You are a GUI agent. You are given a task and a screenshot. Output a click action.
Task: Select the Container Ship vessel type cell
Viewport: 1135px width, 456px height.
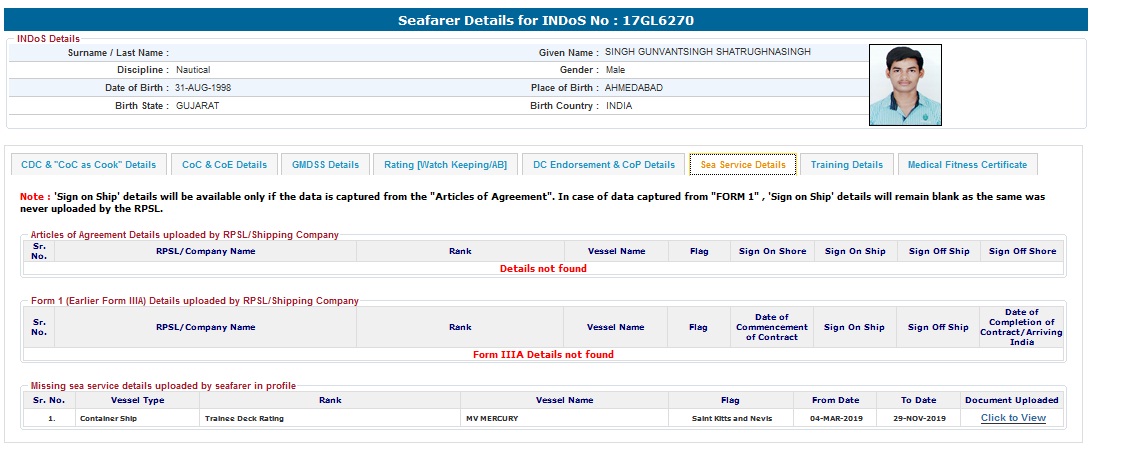coord(108,418)
